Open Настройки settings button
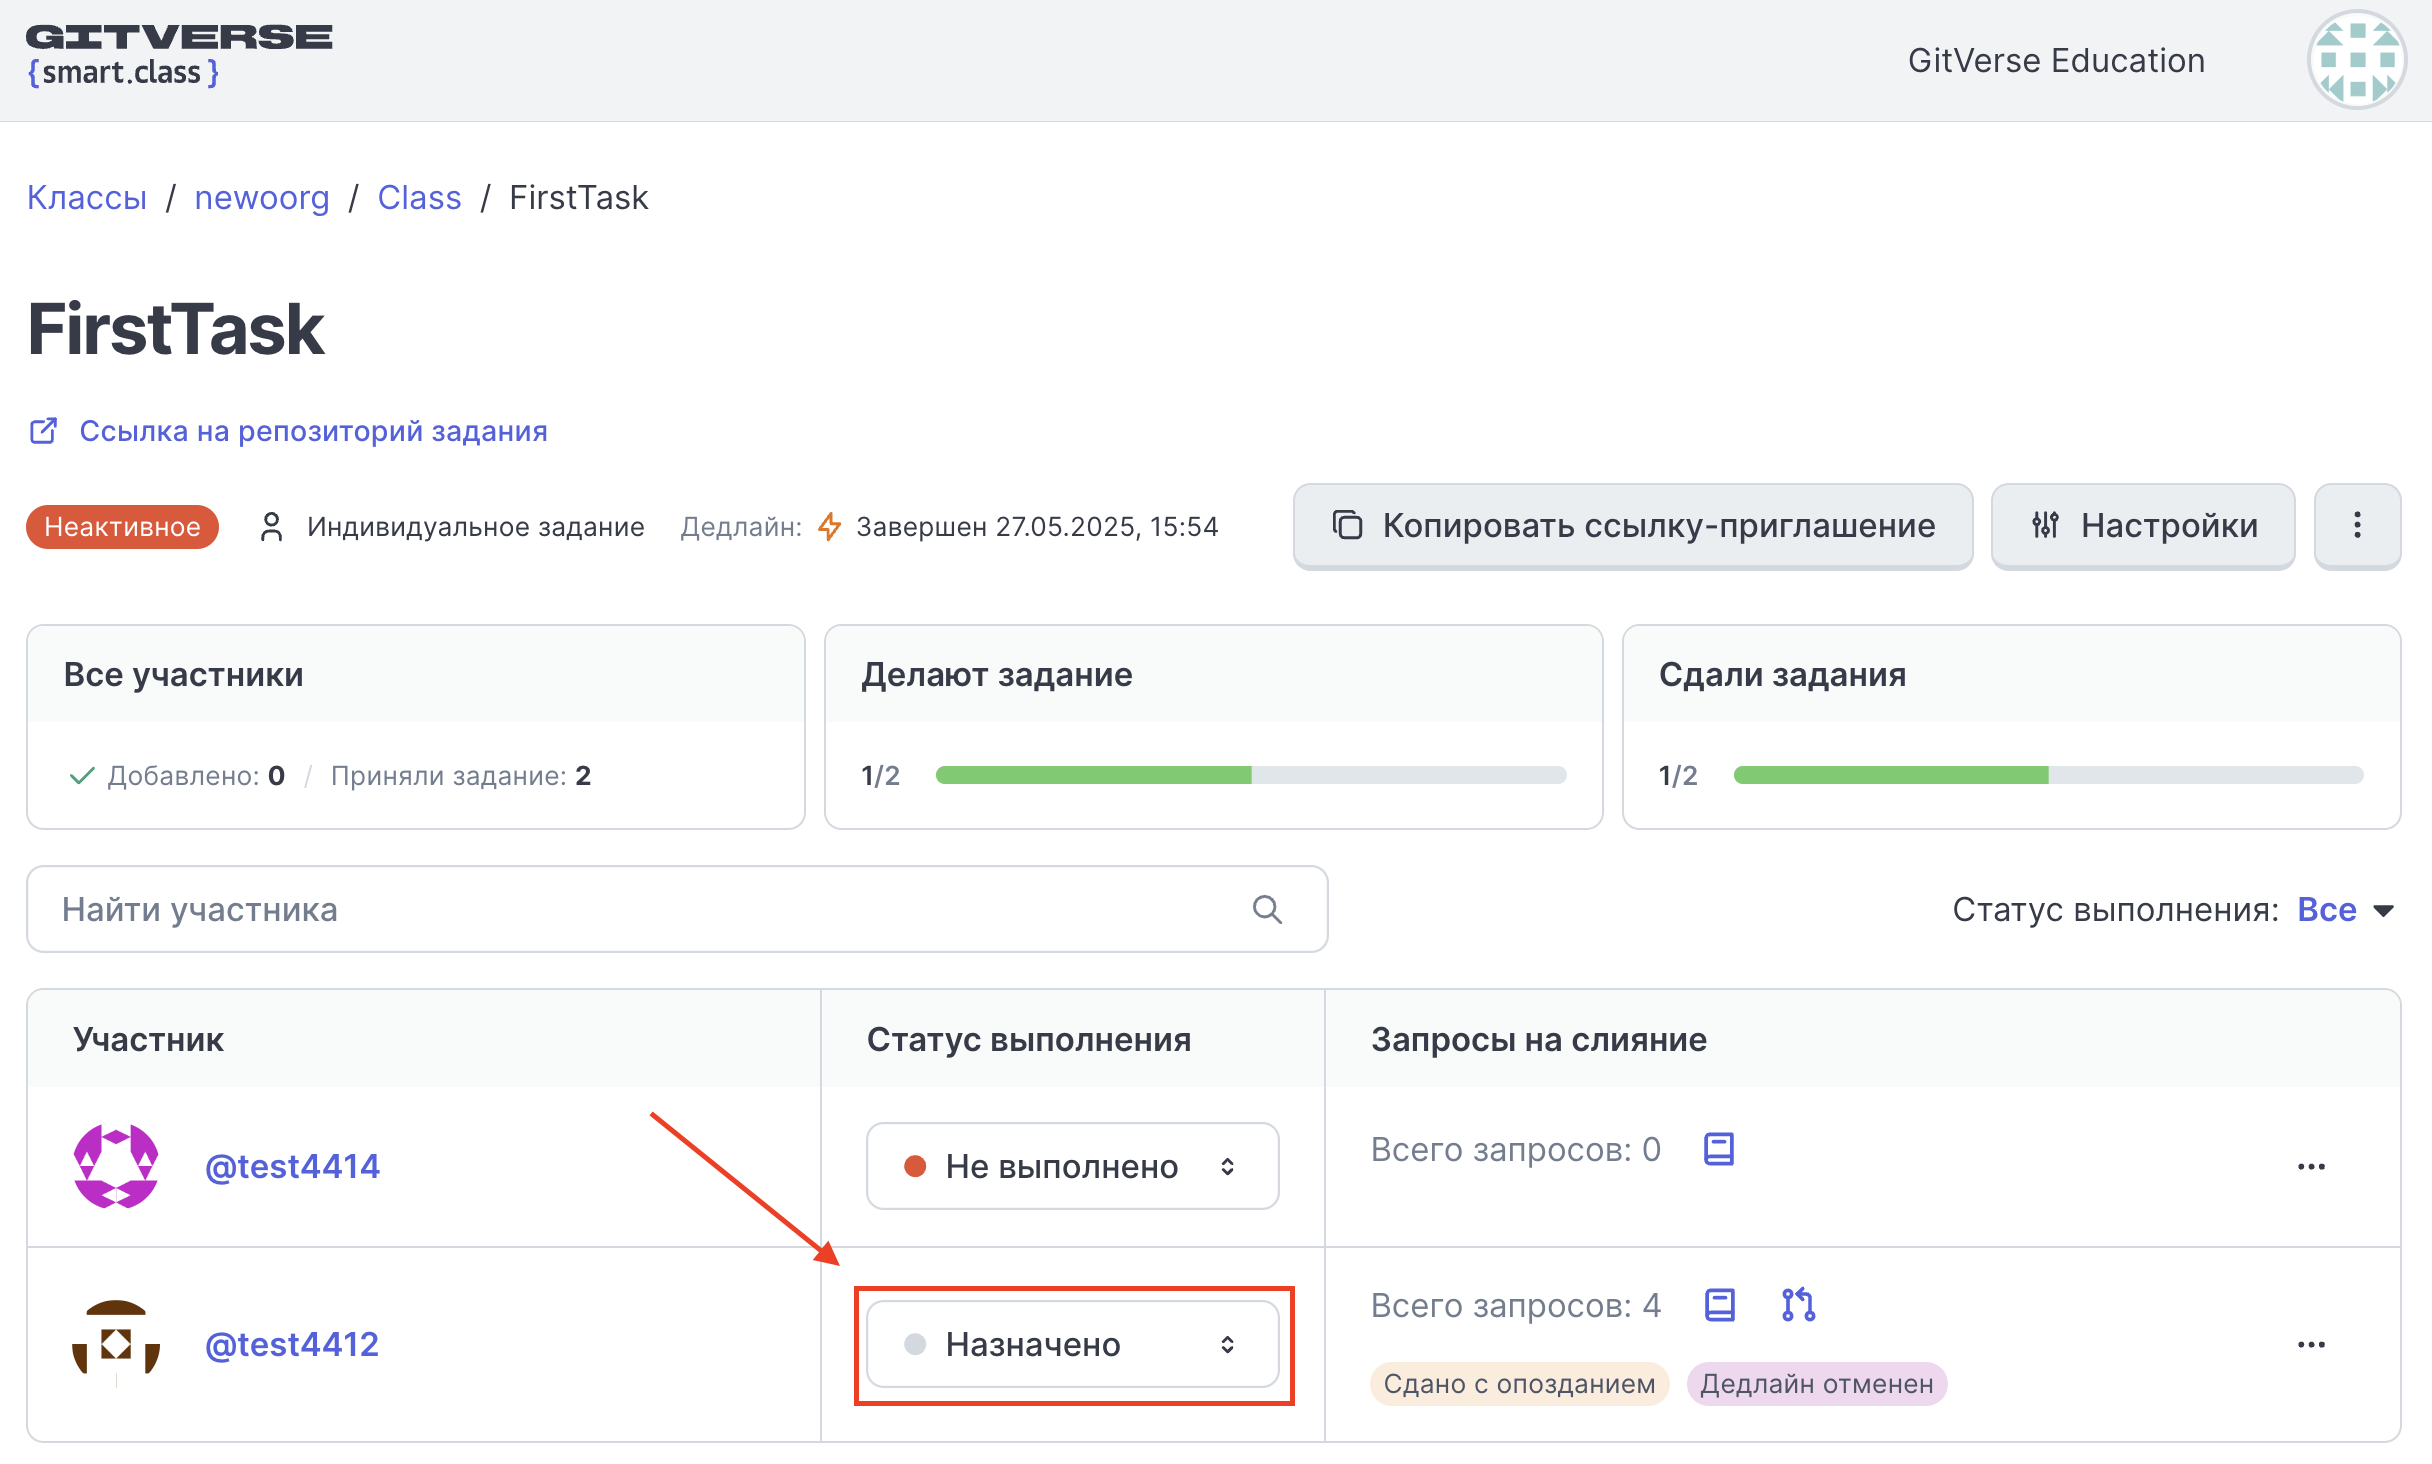Viewport: 2432px width, 1464px height. 2143,526
